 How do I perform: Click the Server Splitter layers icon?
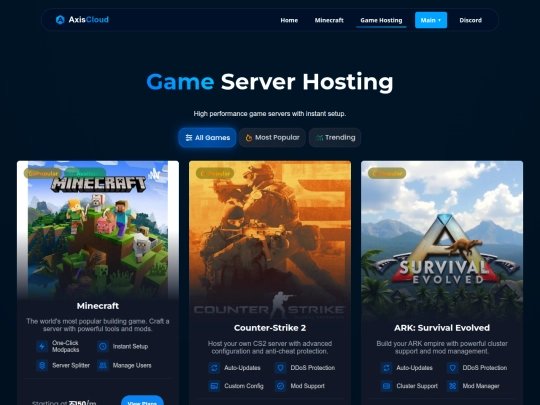tap(42, 365)
